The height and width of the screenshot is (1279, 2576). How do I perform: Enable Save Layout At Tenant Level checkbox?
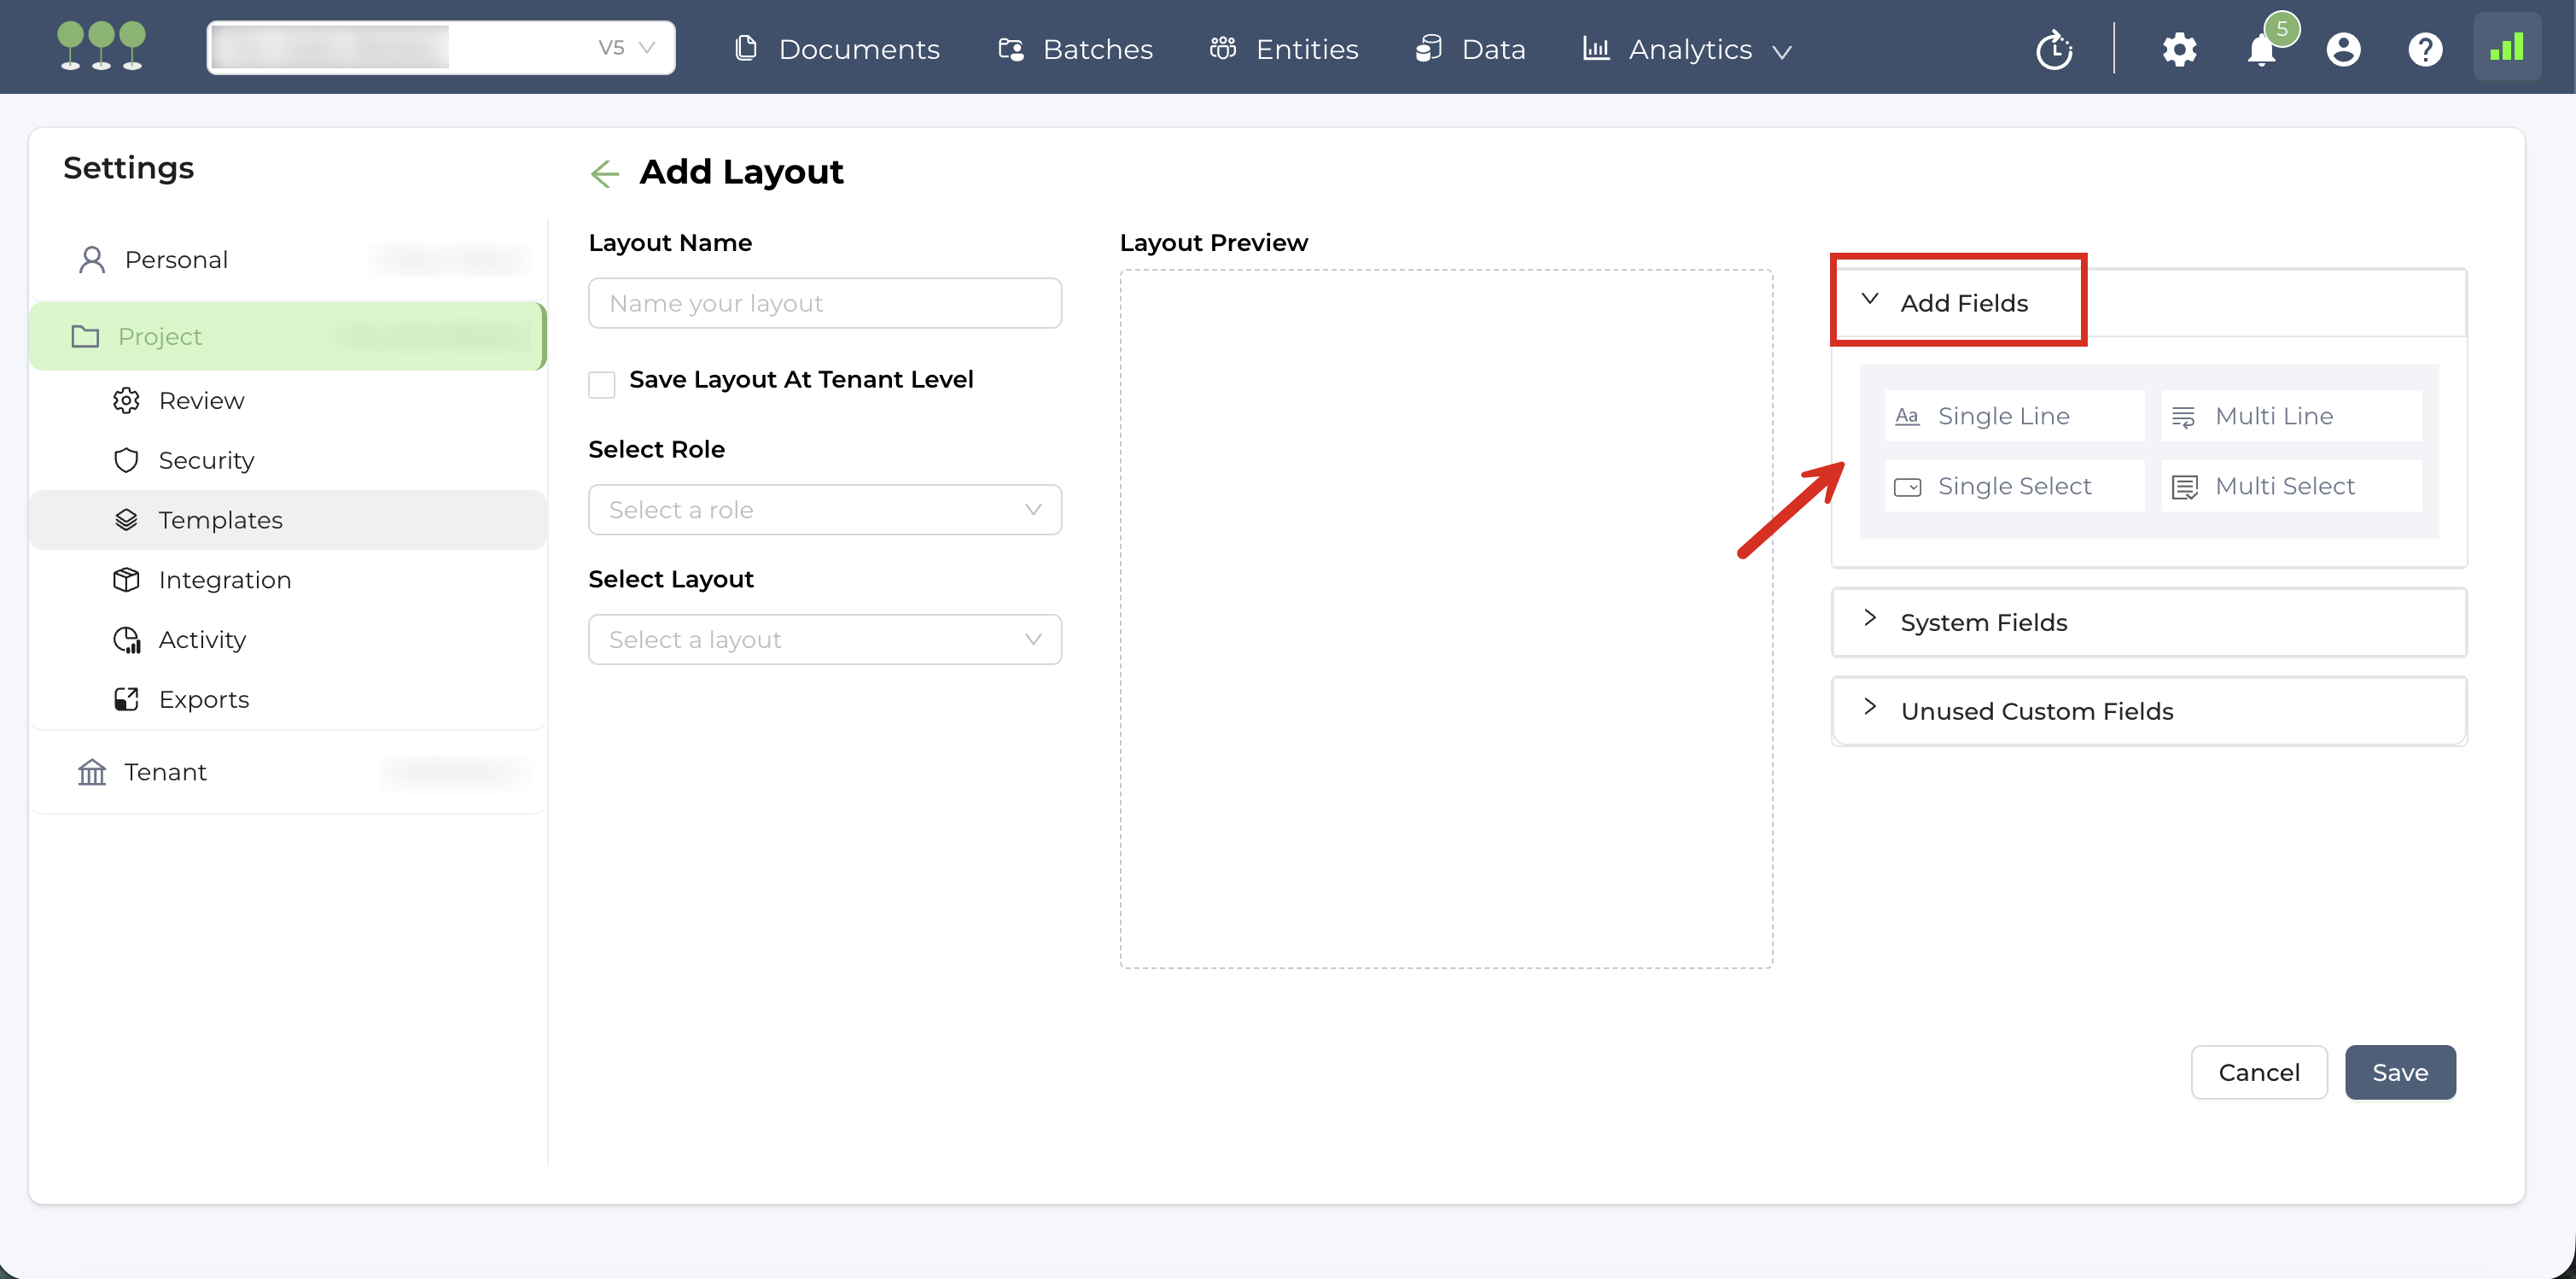[602, 384]
